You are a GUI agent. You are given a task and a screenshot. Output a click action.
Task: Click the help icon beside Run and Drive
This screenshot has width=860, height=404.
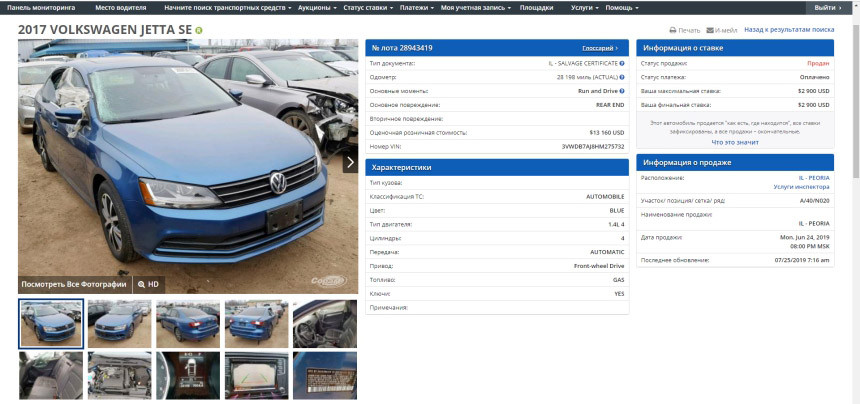pos(622,91)
